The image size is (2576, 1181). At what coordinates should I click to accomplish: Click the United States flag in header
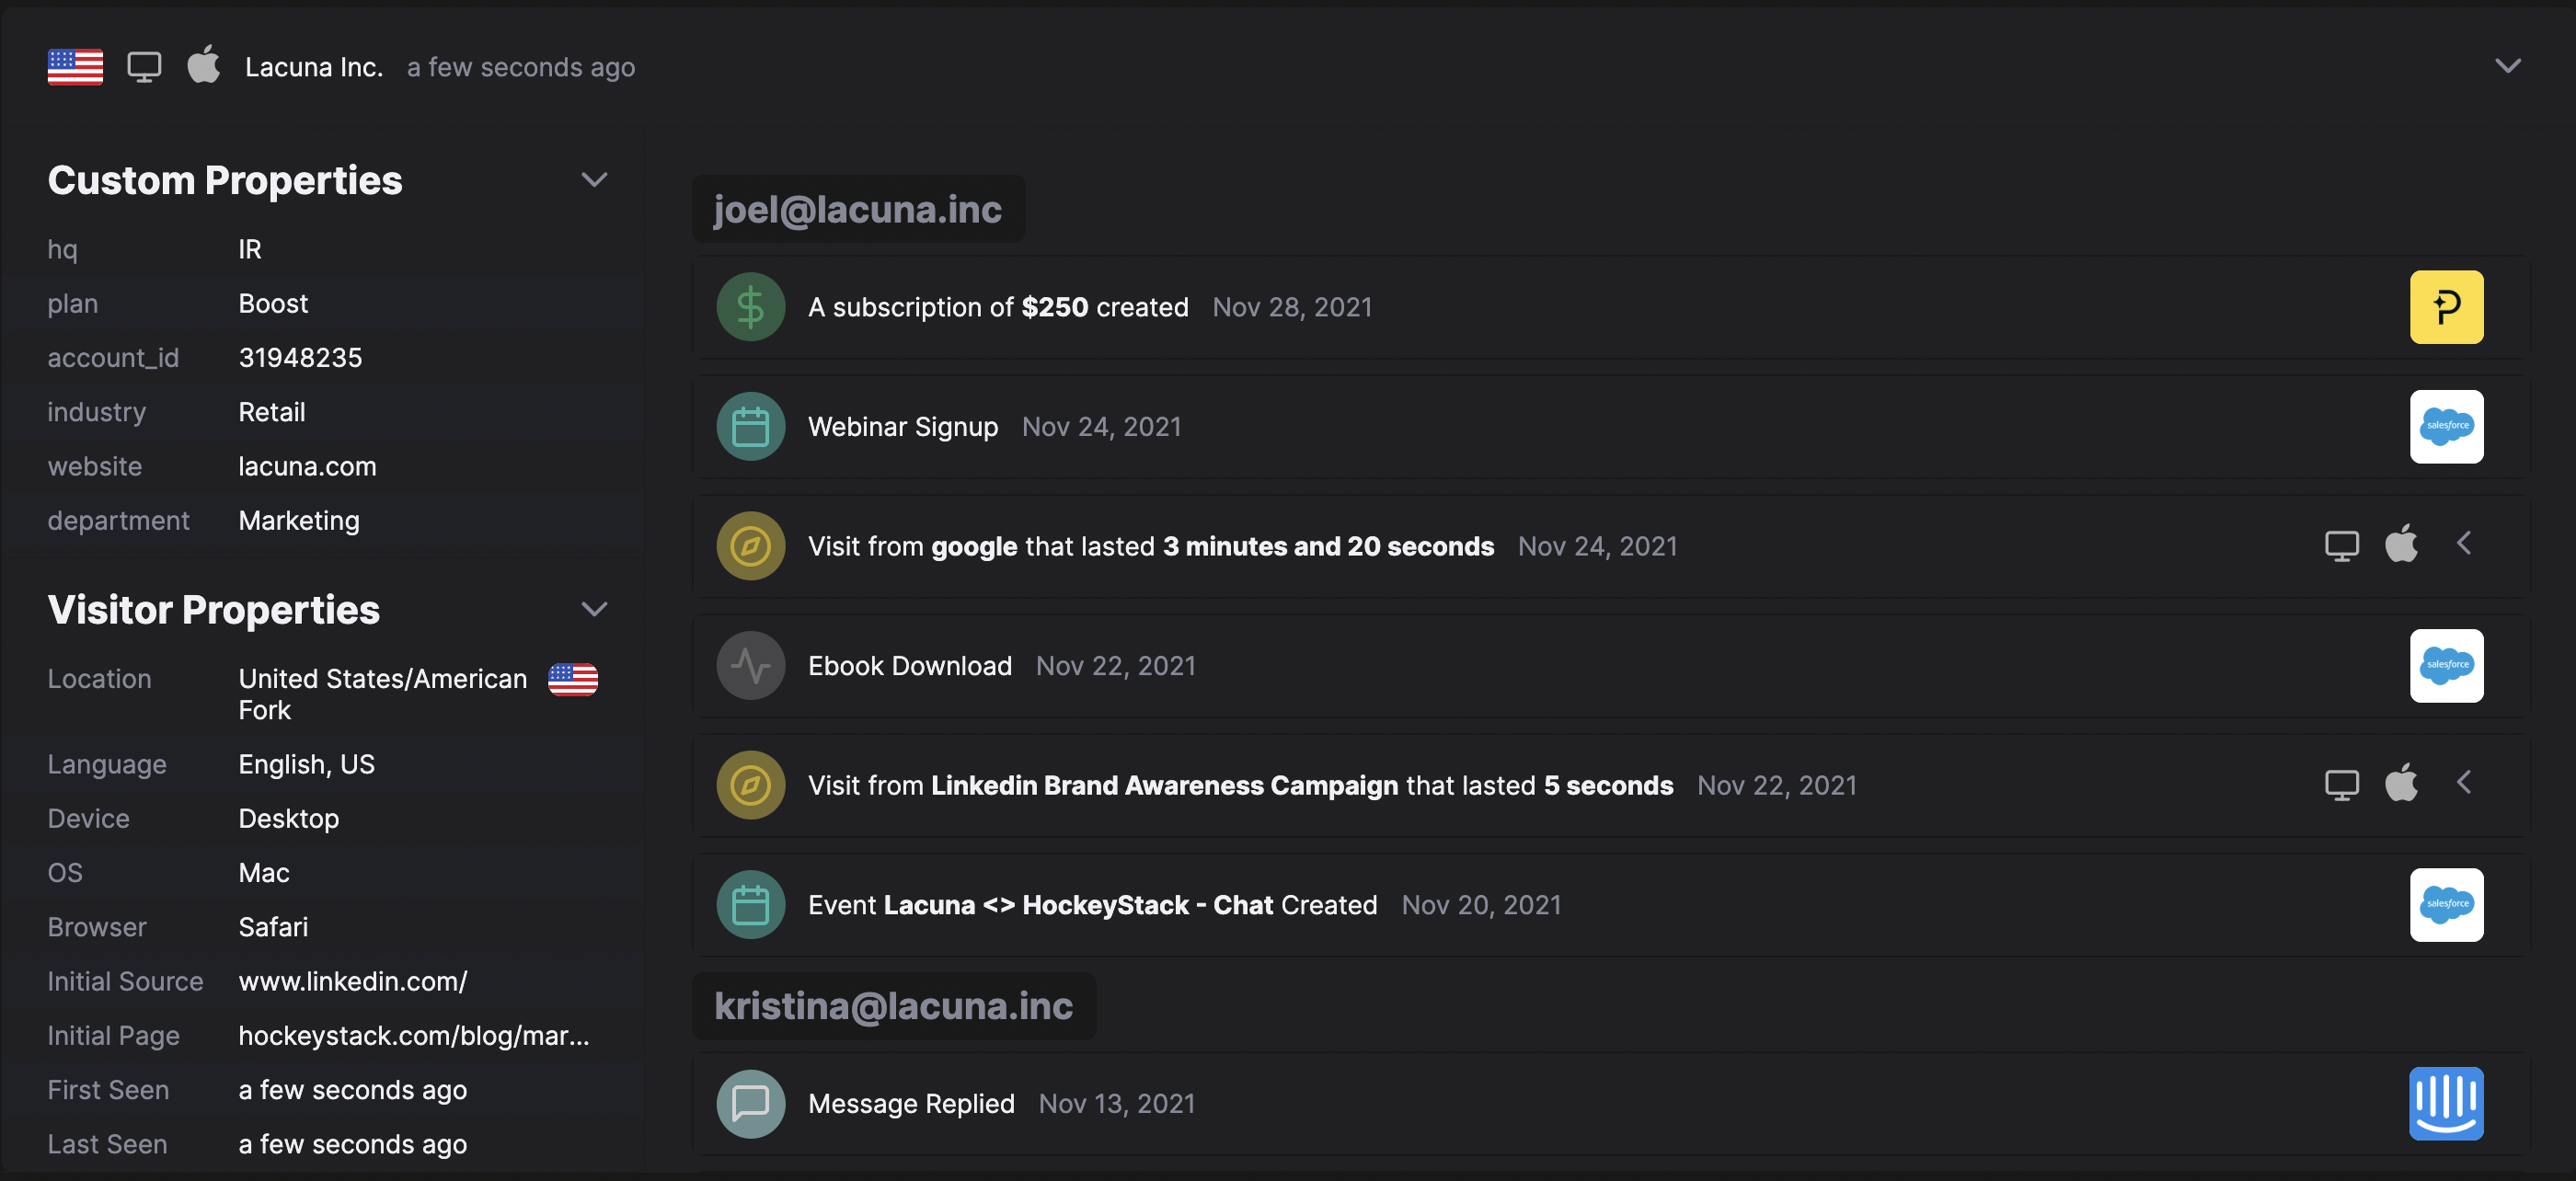click(75, 67)
